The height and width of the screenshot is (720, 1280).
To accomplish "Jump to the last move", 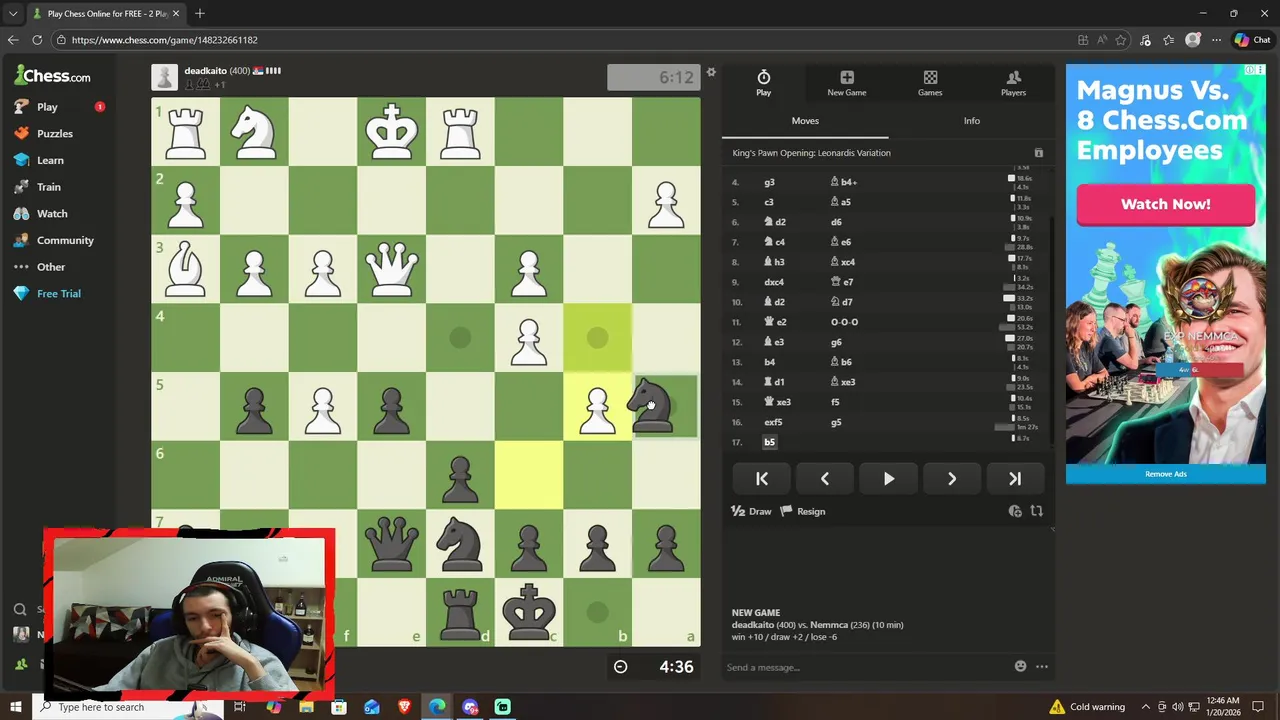I will 1015,479.
